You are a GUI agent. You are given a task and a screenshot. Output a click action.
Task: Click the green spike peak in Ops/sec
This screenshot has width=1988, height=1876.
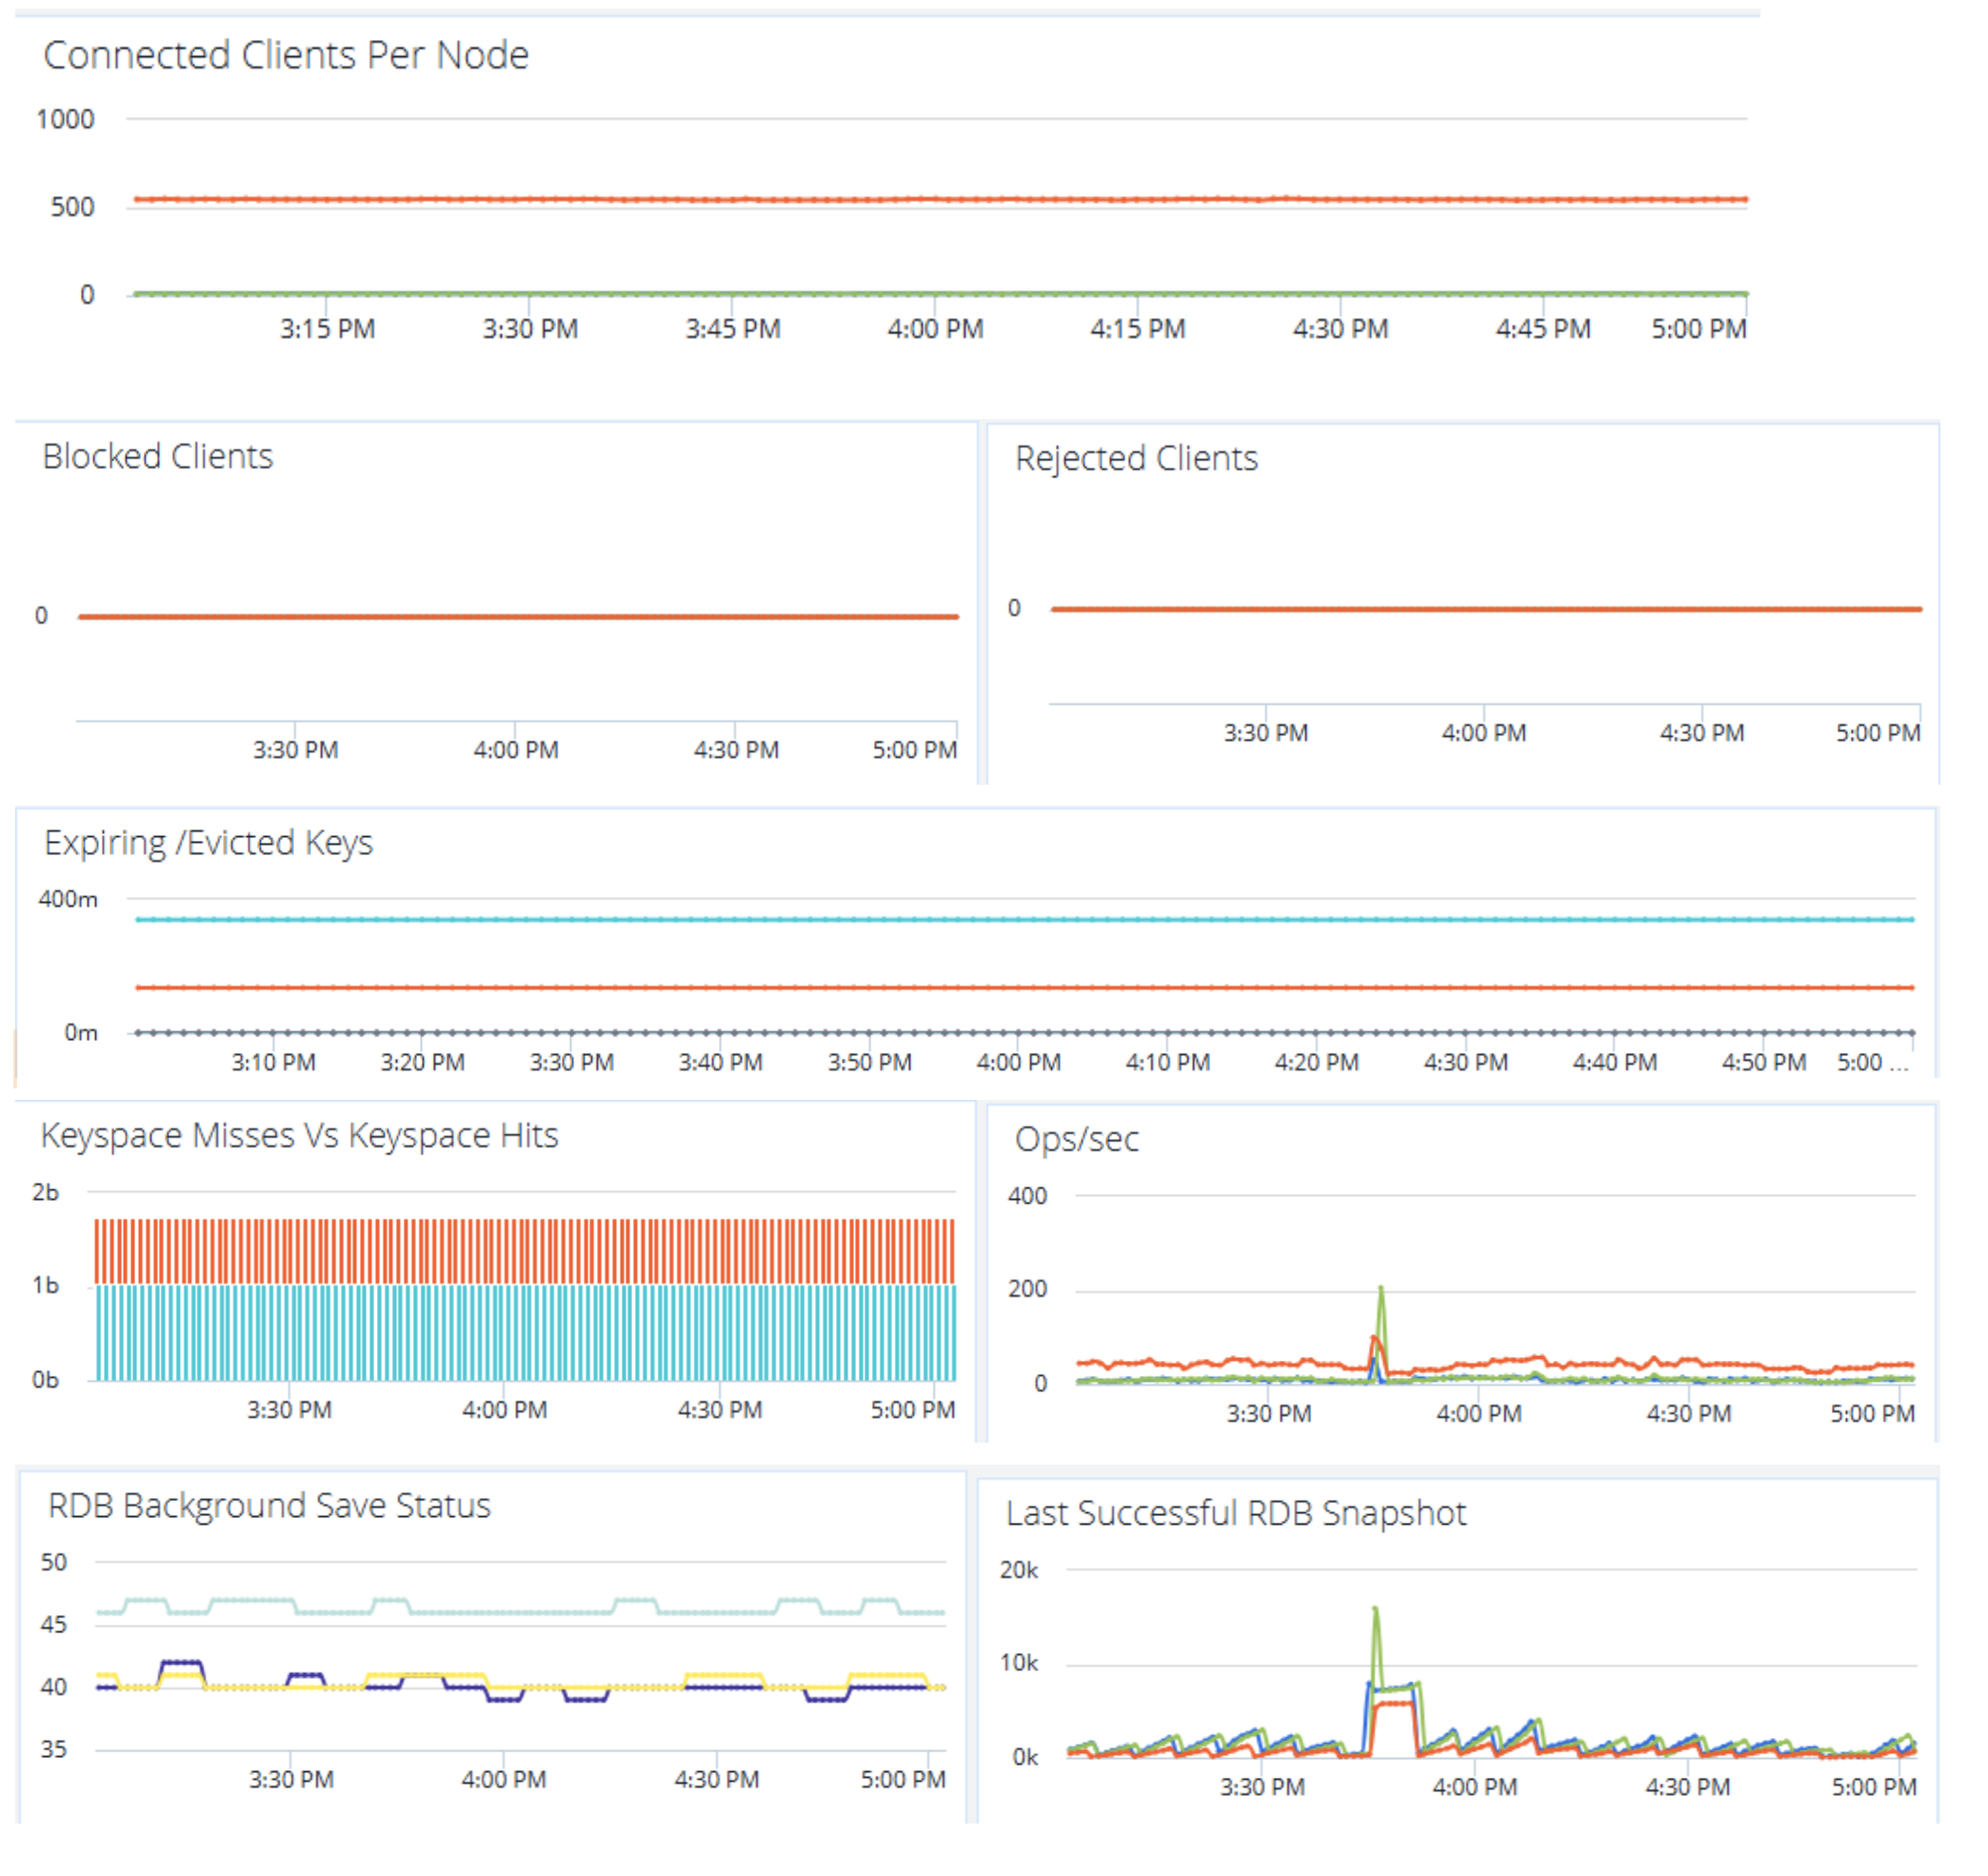(x=1381, y=1290)
